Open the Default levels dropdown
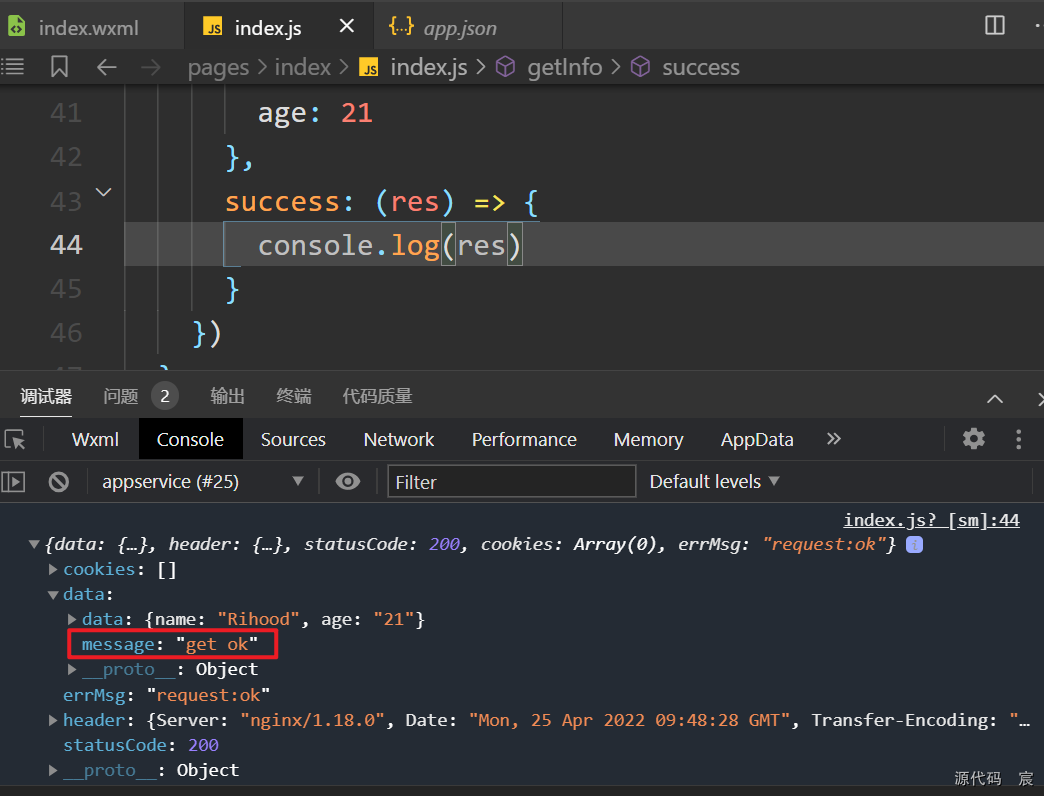 point(714,481)
